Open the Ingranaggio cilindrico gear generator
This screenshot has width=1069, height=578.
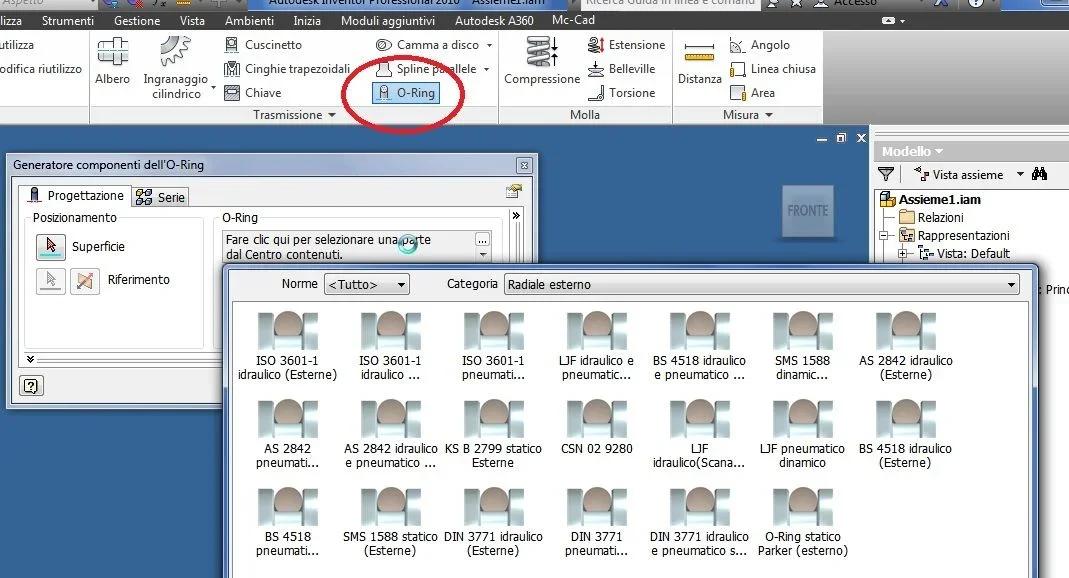pos(176,67)
